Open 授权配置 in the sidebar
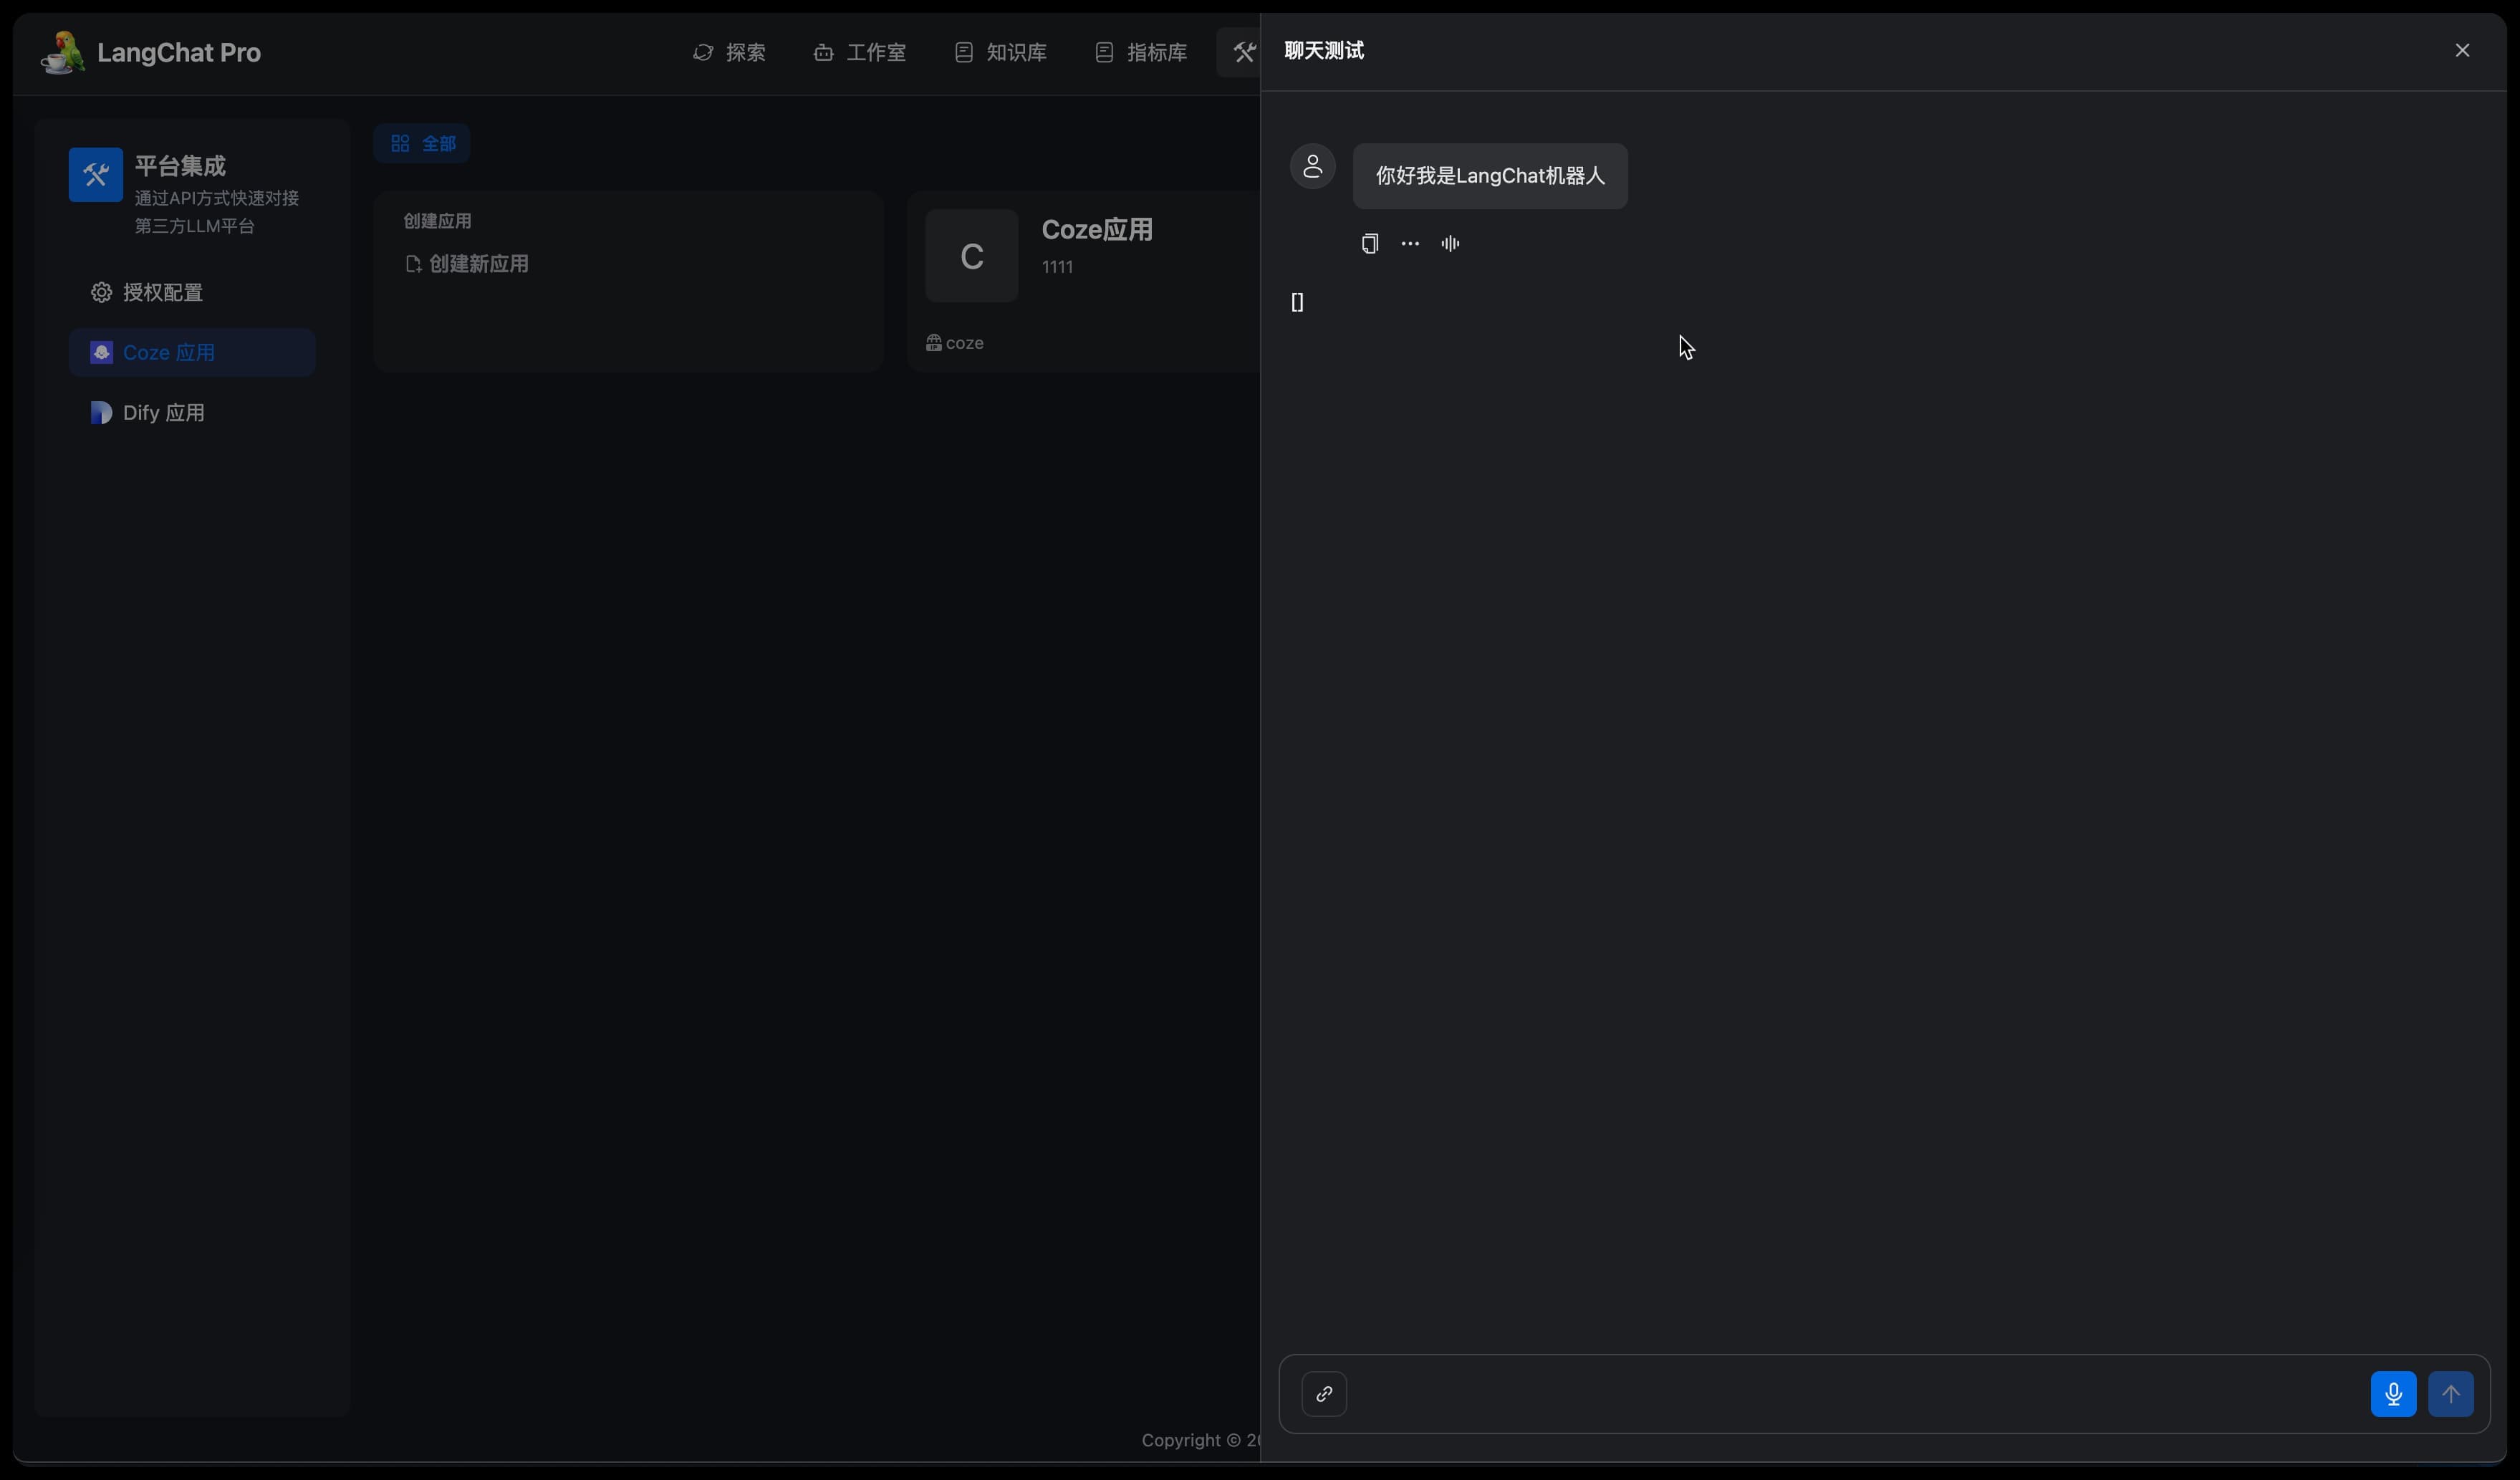Screen dimensions: 2520x1480 click(x=192, y=293)
